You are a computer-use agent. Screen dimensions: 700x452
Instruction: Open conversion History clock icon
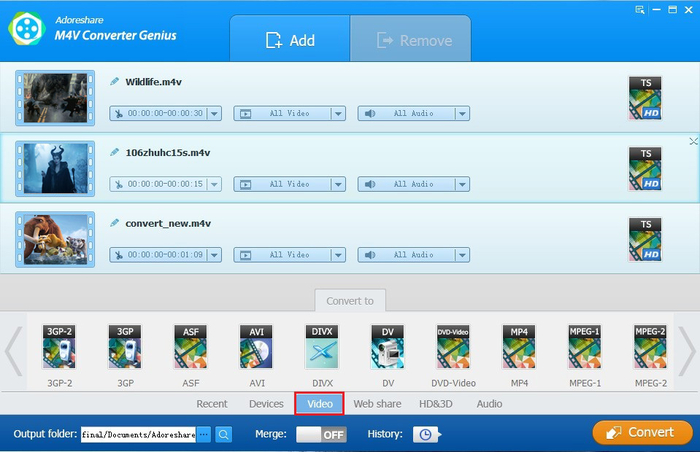tap(426, 434)
